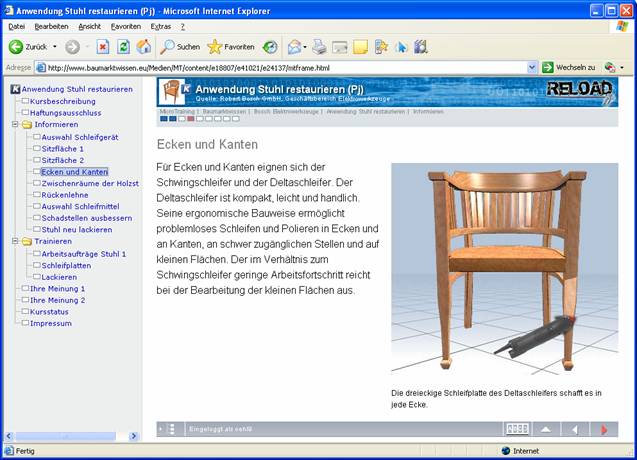
Task: Open the Suchen search pane
Action: [x=180, y=47]
